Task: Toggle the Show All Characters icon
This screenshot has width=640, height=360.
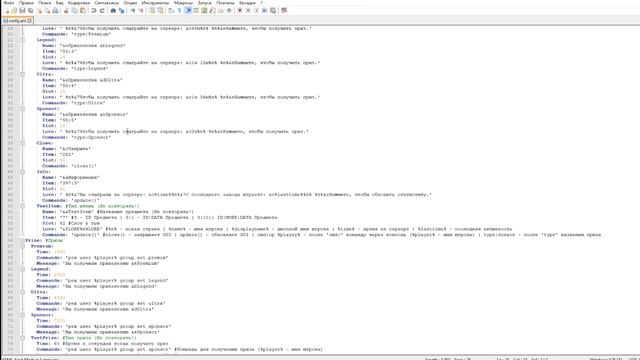Action: coord(179,10)
